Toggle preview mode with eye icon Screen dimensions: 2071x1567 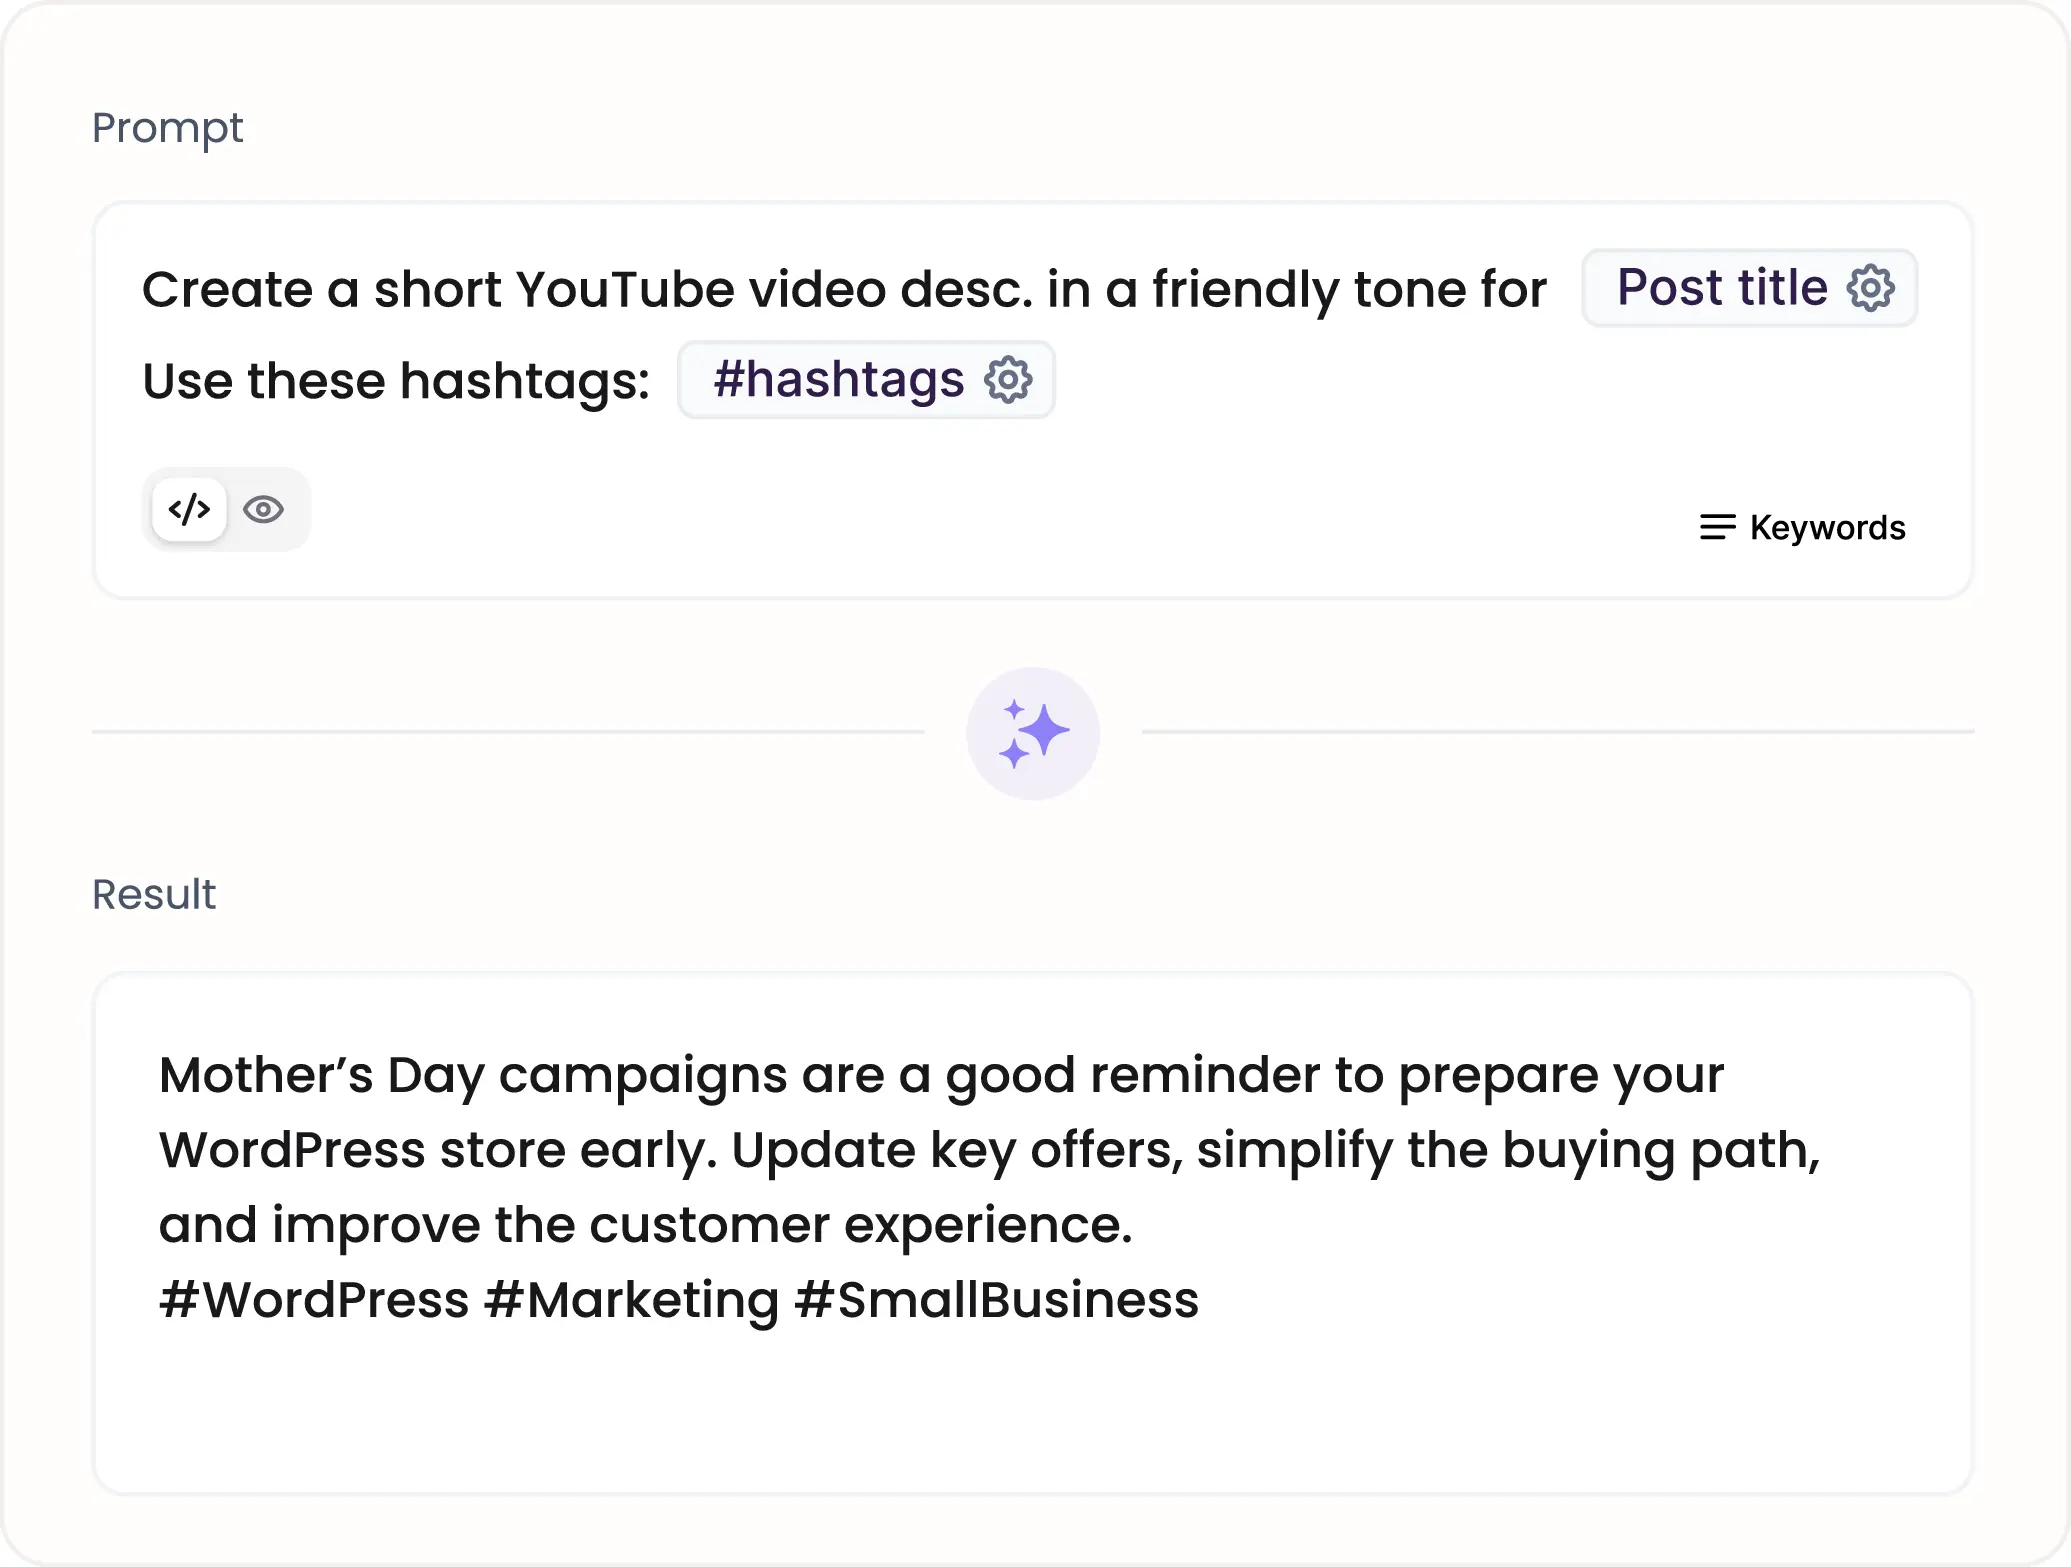pos(264,509)
